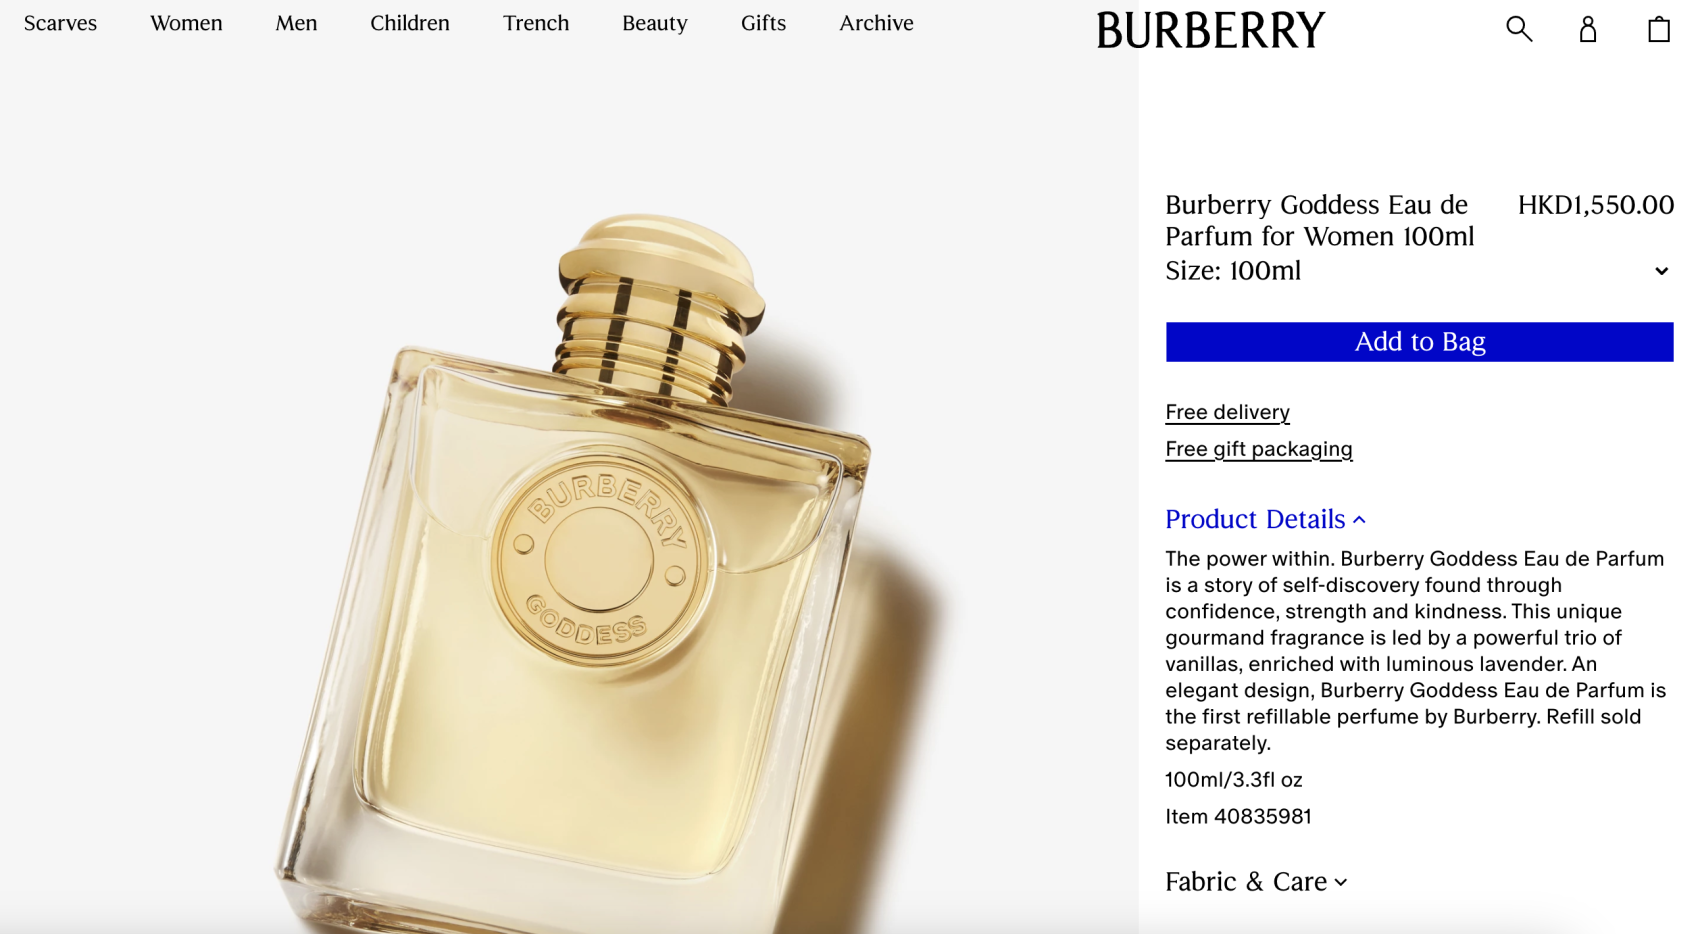Expand the Fabric & Care section
The width and height of the screenshot is (1700, 934).
(x=1256, y=882)
